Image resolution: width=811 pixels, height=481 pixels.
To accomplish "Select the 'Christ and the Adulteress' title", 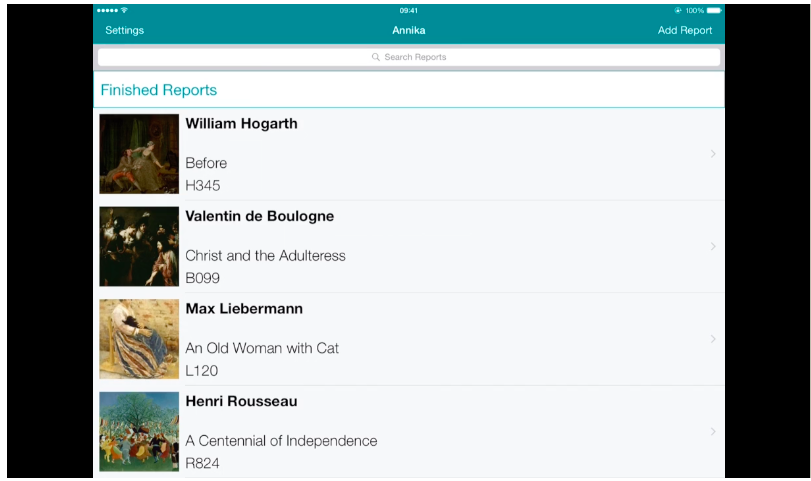I will pyautogui.click(x=265, y=256).
